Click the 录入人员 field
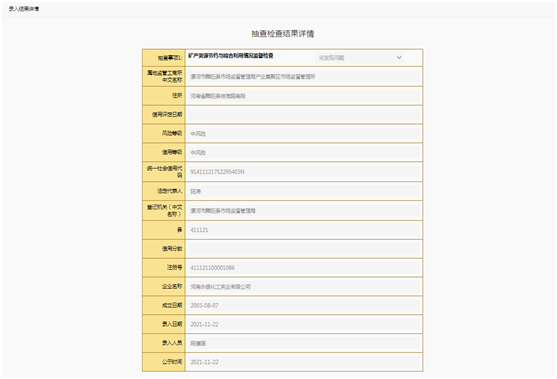 [304, 343]
